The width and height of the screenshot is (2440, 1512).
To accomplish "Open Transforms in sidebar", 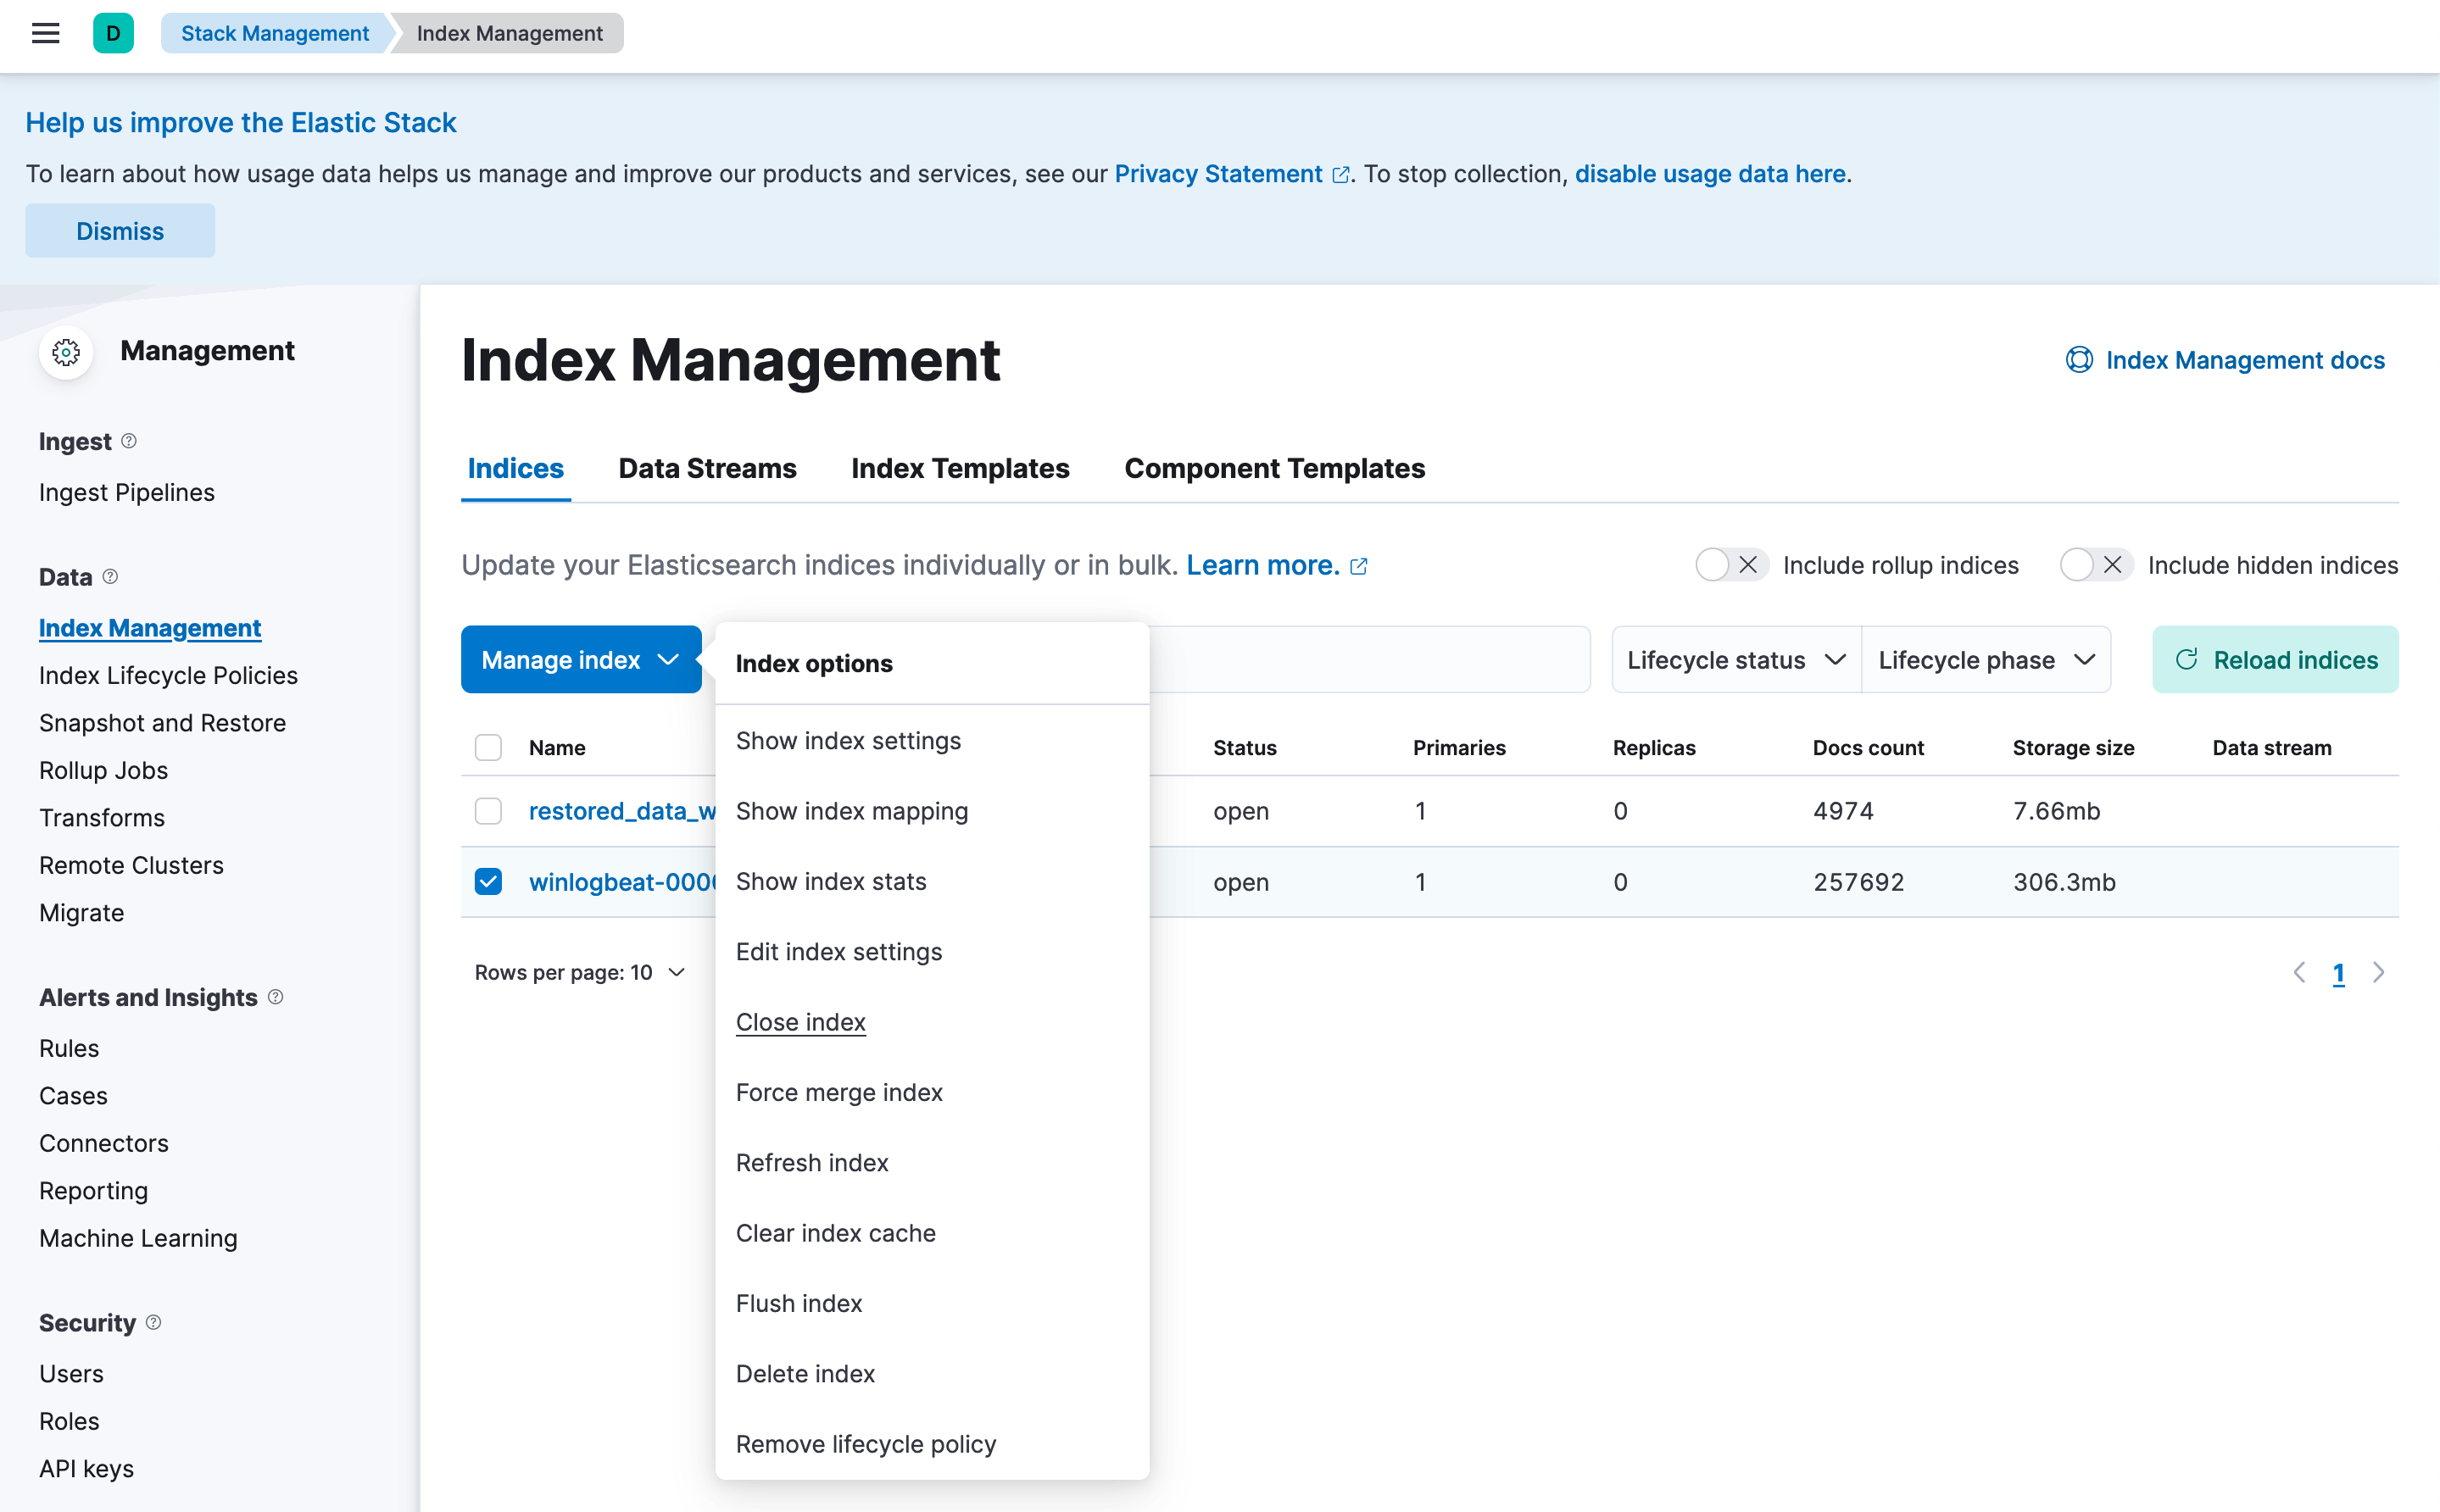I will 102,818.
